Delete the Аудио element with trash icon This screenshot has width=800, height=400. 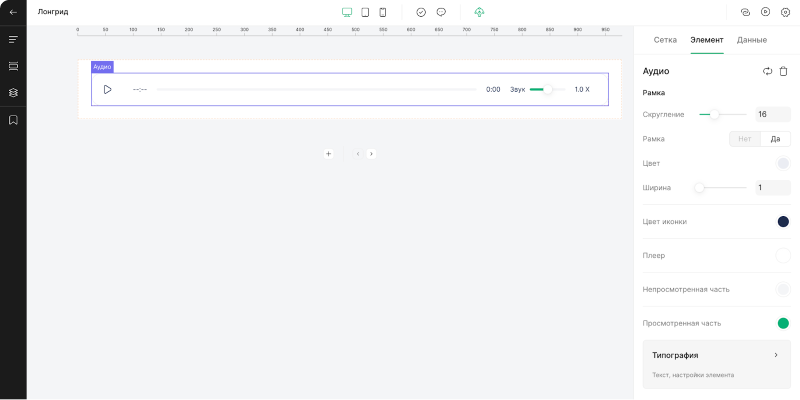tap(784, 71)
